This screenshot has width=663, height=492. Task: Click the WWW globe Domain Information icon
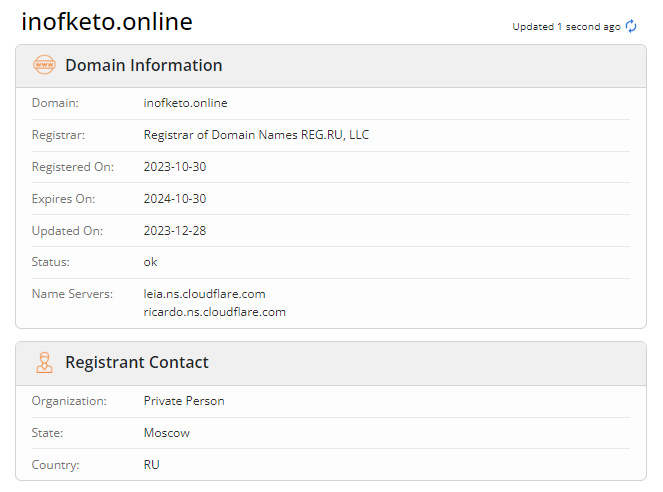click(x=44, y=65)
